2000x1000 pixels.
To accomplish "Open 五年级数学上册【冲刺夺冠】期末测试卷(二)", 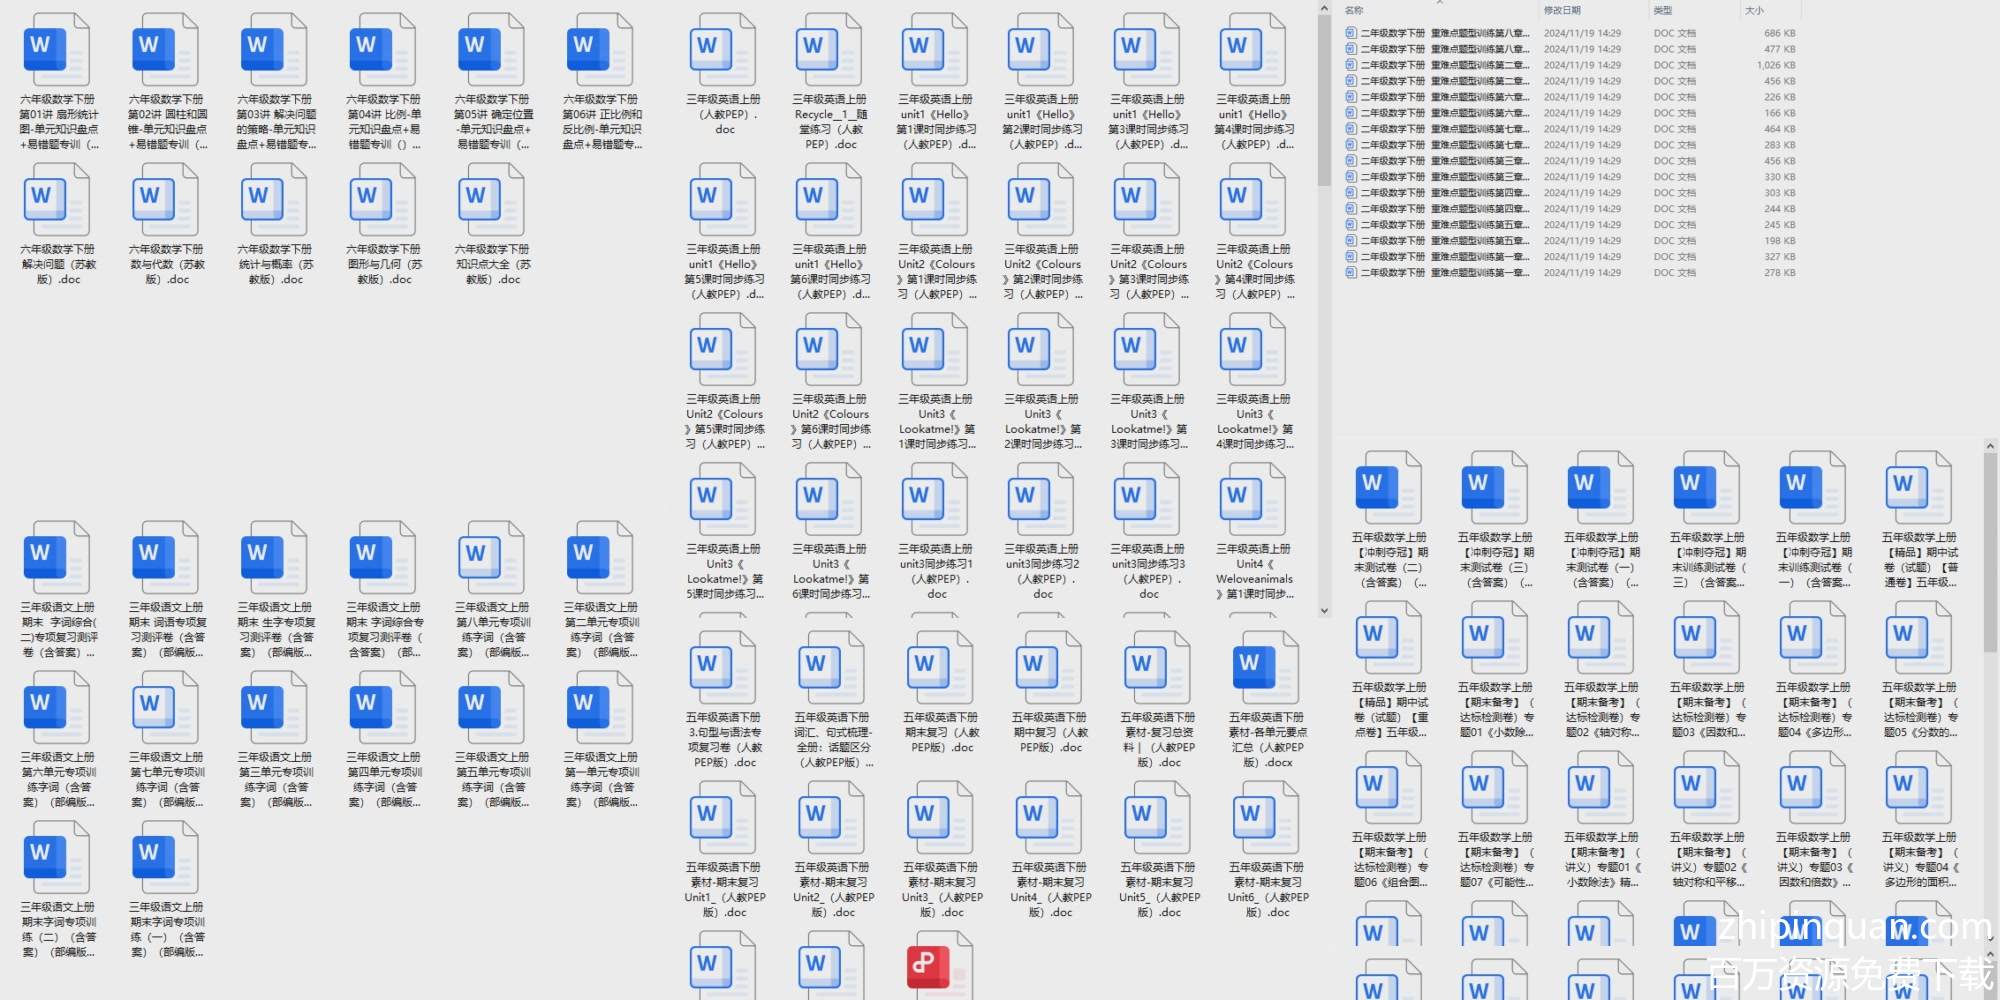I will (x=1389, y=520).
